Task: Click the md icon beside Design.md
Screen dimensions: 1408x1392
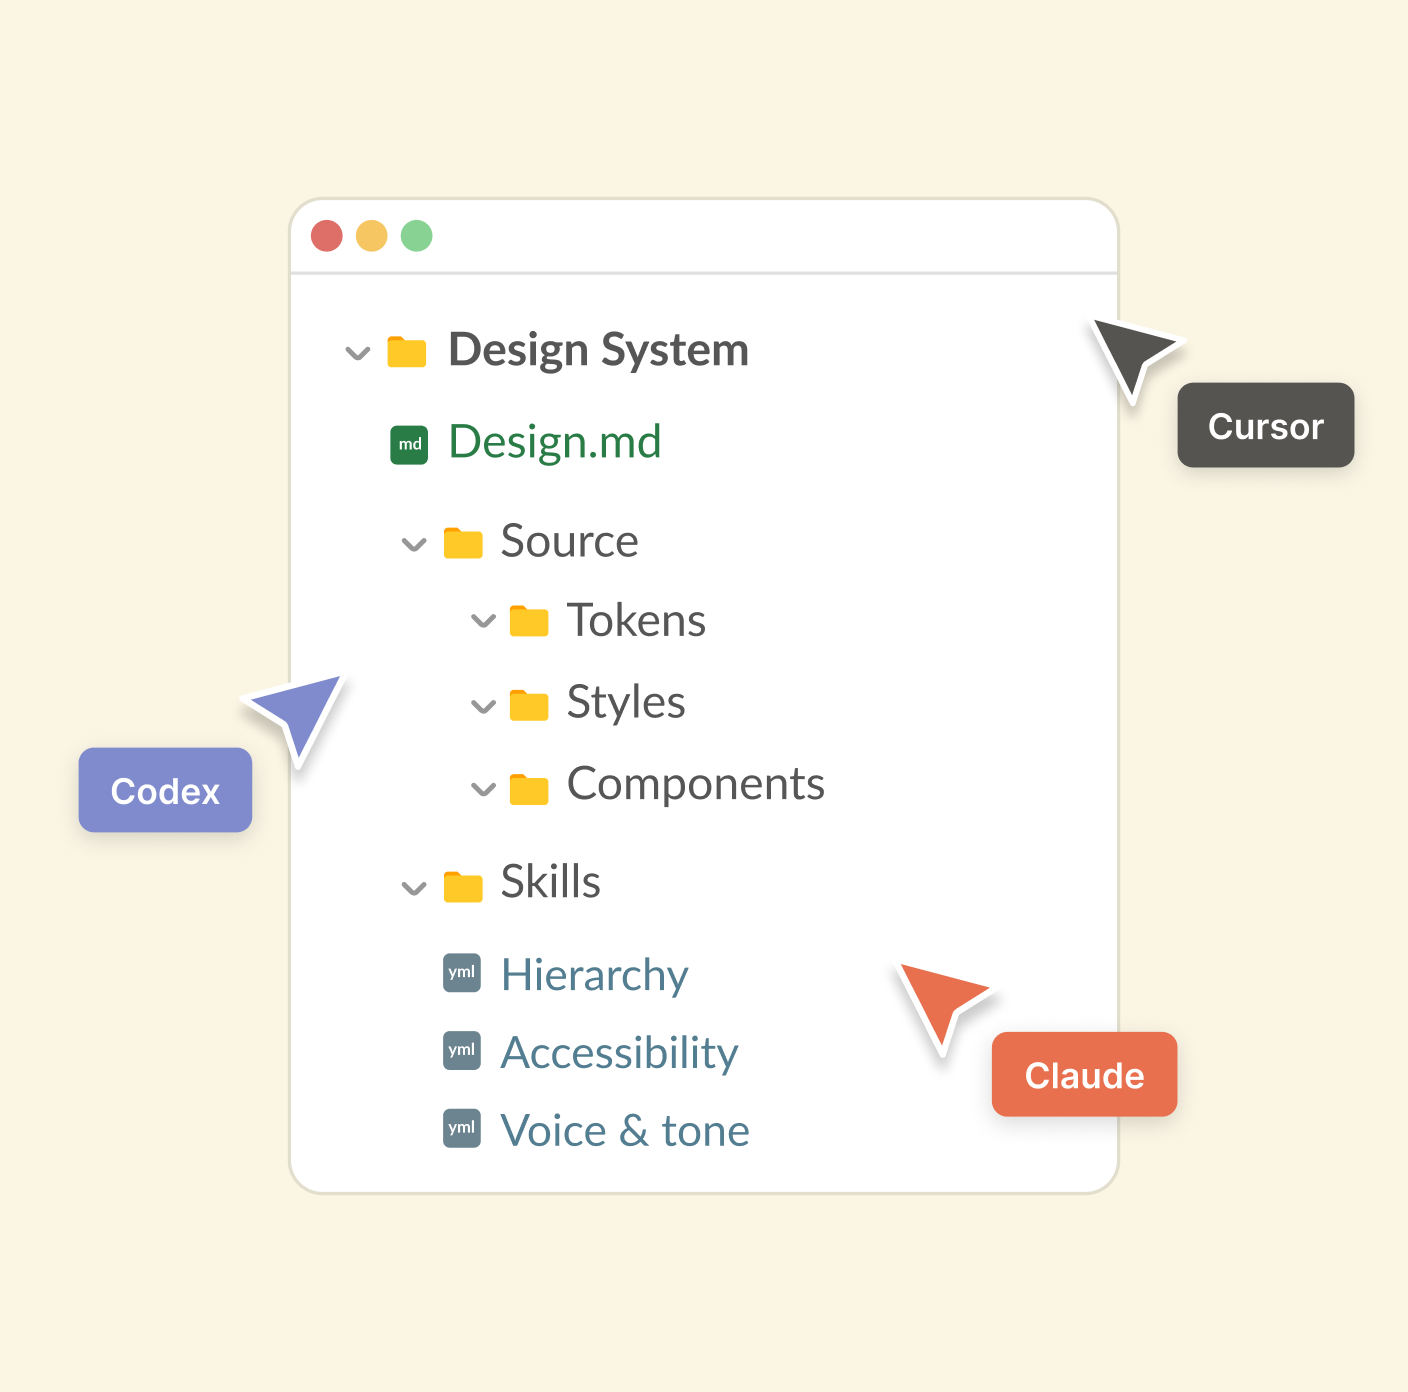Action: tap(409, 444)
